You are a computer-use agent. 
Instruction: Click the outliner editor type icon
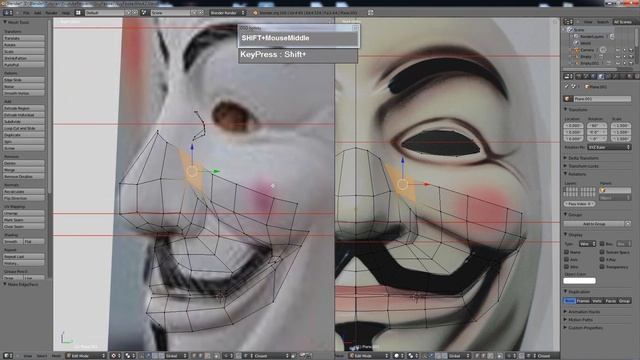(x=568, y=22)
